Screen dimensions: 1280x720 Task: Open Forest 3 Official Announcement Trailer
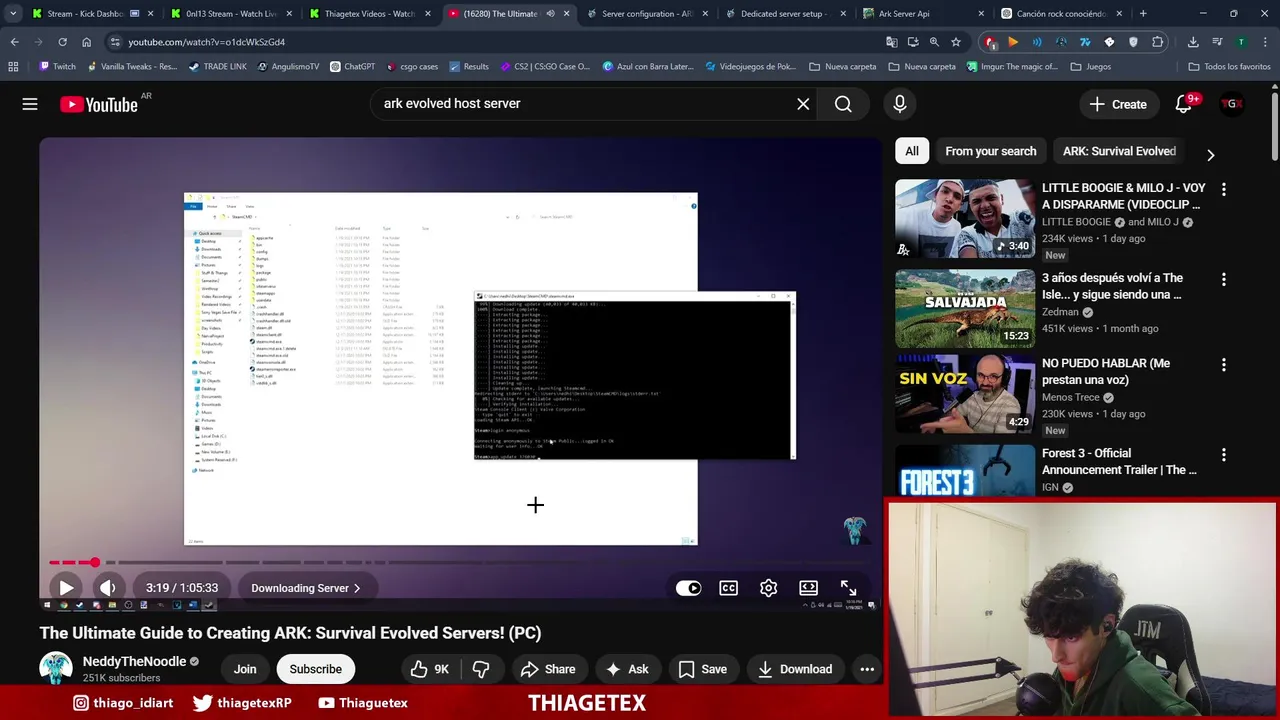[1119, 461]
